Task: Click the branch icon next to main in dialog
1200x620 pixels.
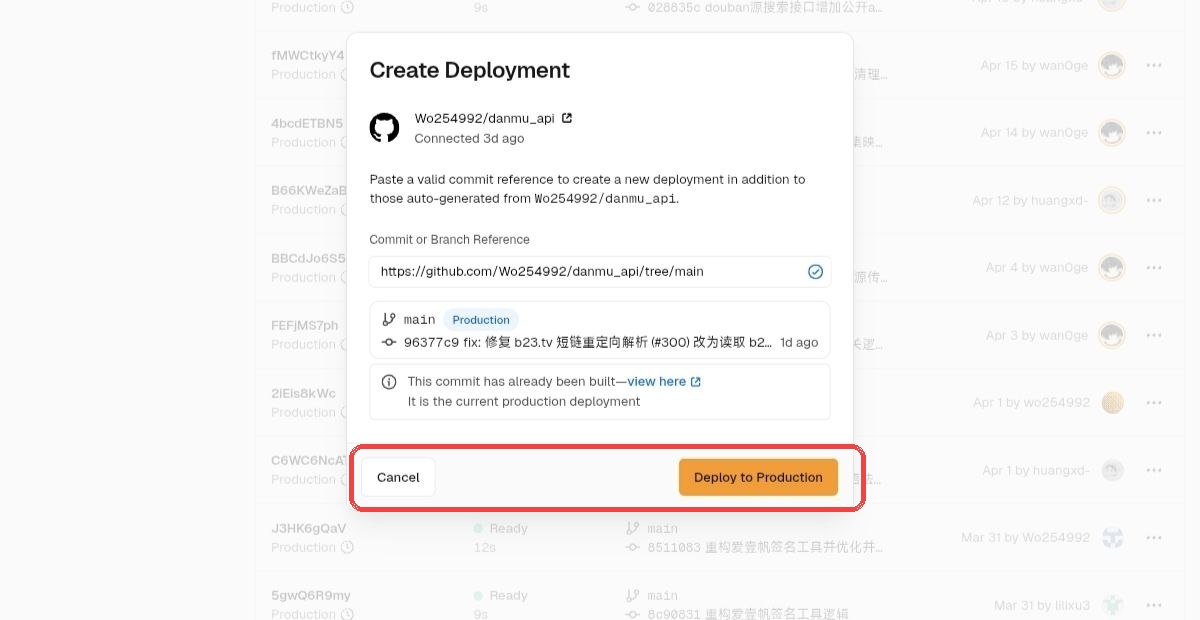Action: (389, 319)
